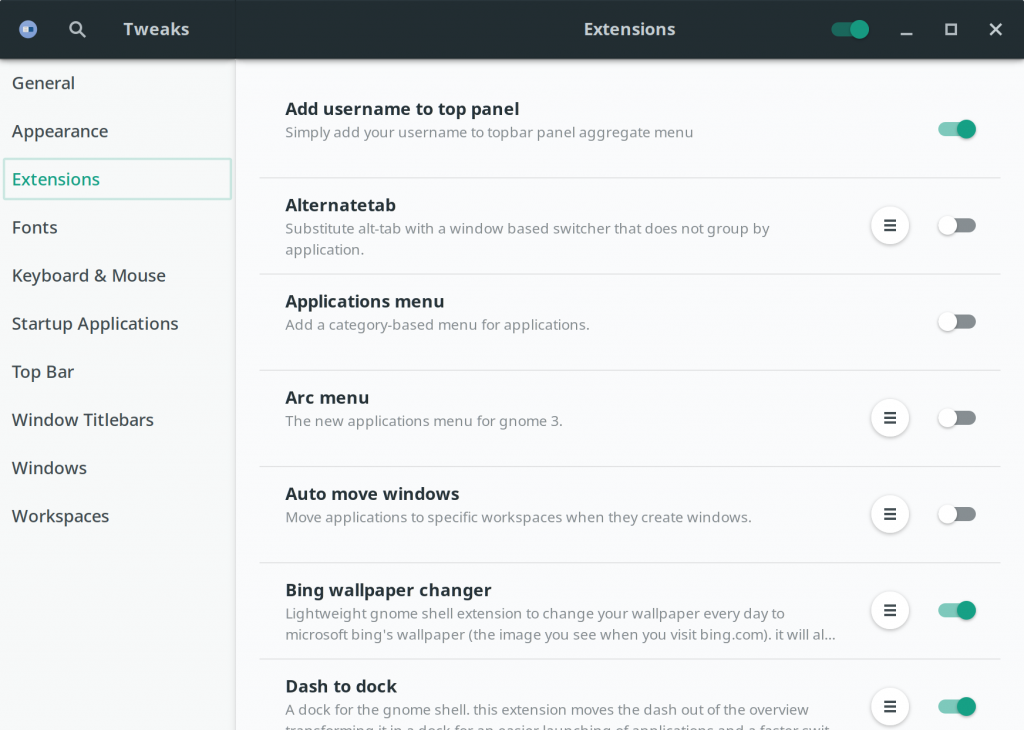
Task: Open search with the magnifier icon
Action: 77,29
